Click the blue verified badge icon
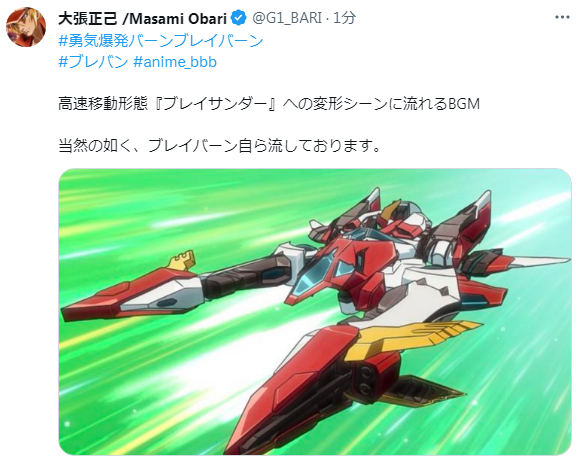586x464 pixels. click(239, 18)
